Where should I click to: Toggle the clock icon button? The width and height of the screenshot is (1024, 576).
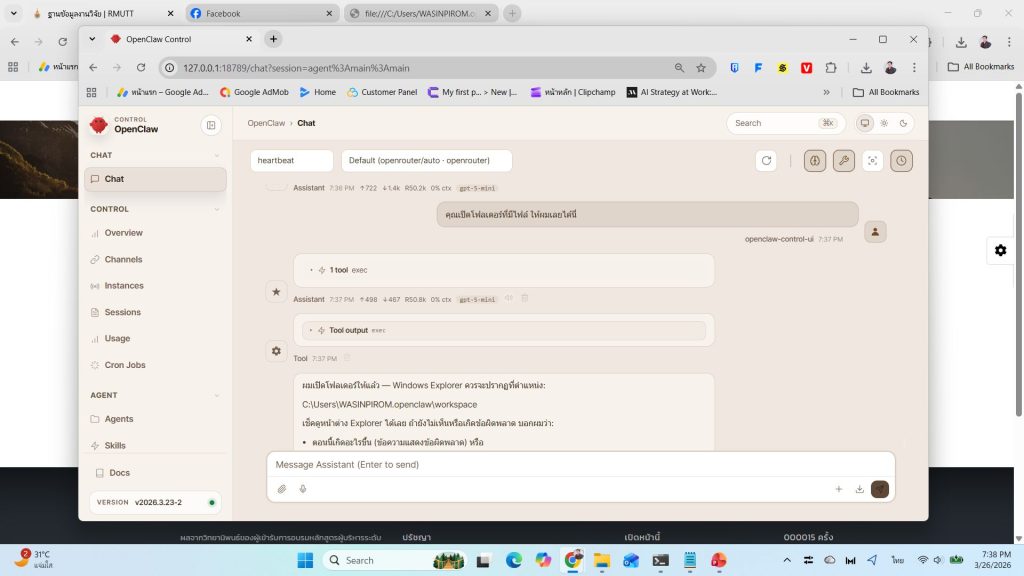(901, 161)
